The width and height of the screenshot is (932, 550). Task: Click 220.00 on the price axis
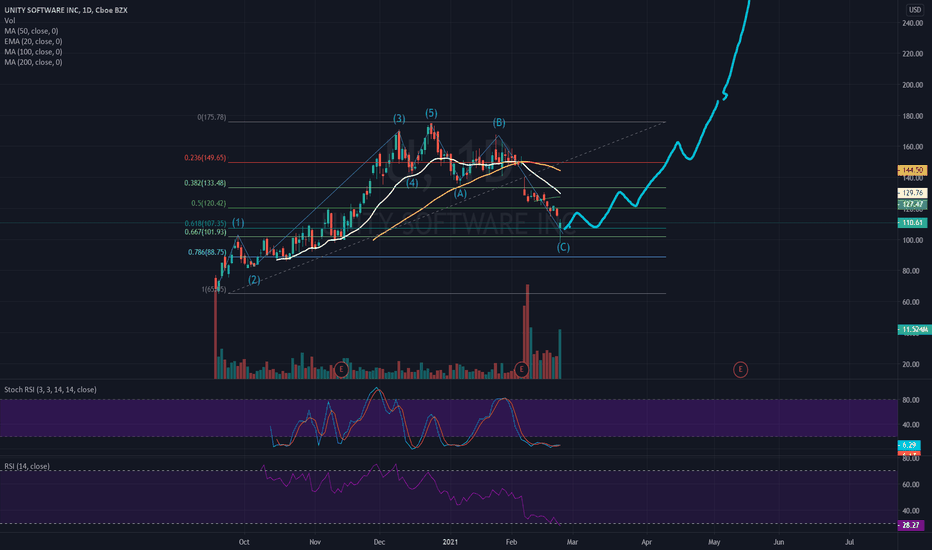pos(912,54)
